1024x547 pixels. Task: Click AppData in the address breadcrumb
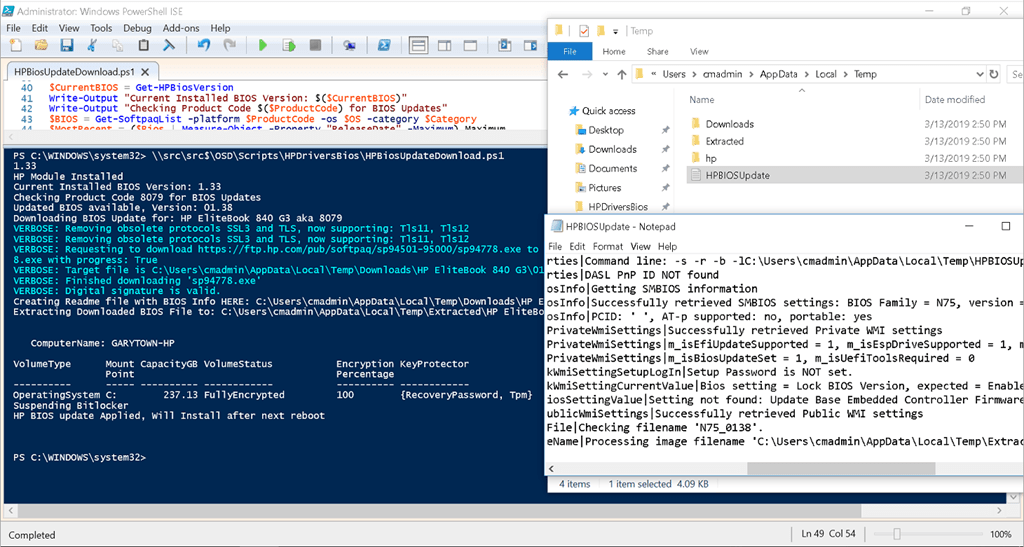tap(778, 74)
